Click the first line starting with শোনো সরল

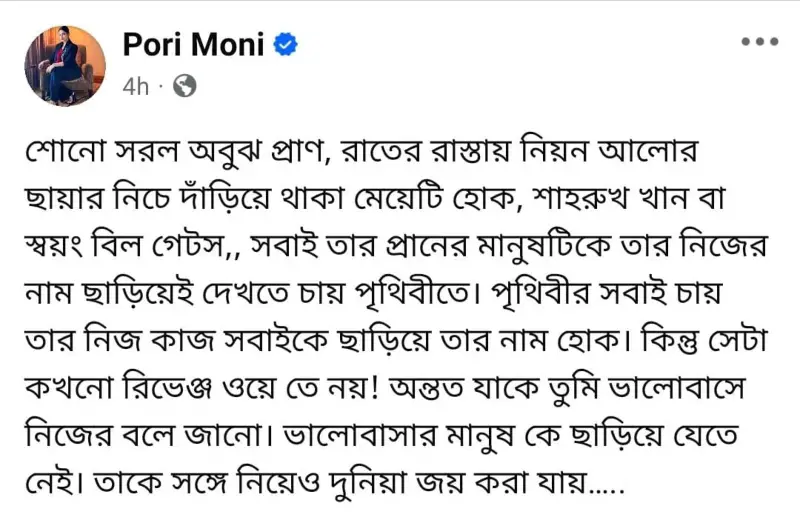click(x=361, y=152)
